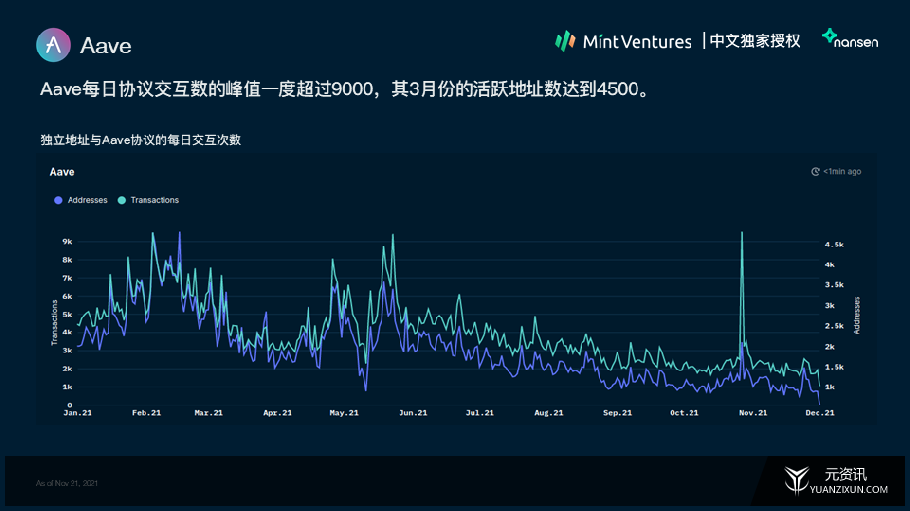Image resolution: width=910 pixels, height=511 pixels.
Task: Click the 1k left axis value
Action: [67, 387]
